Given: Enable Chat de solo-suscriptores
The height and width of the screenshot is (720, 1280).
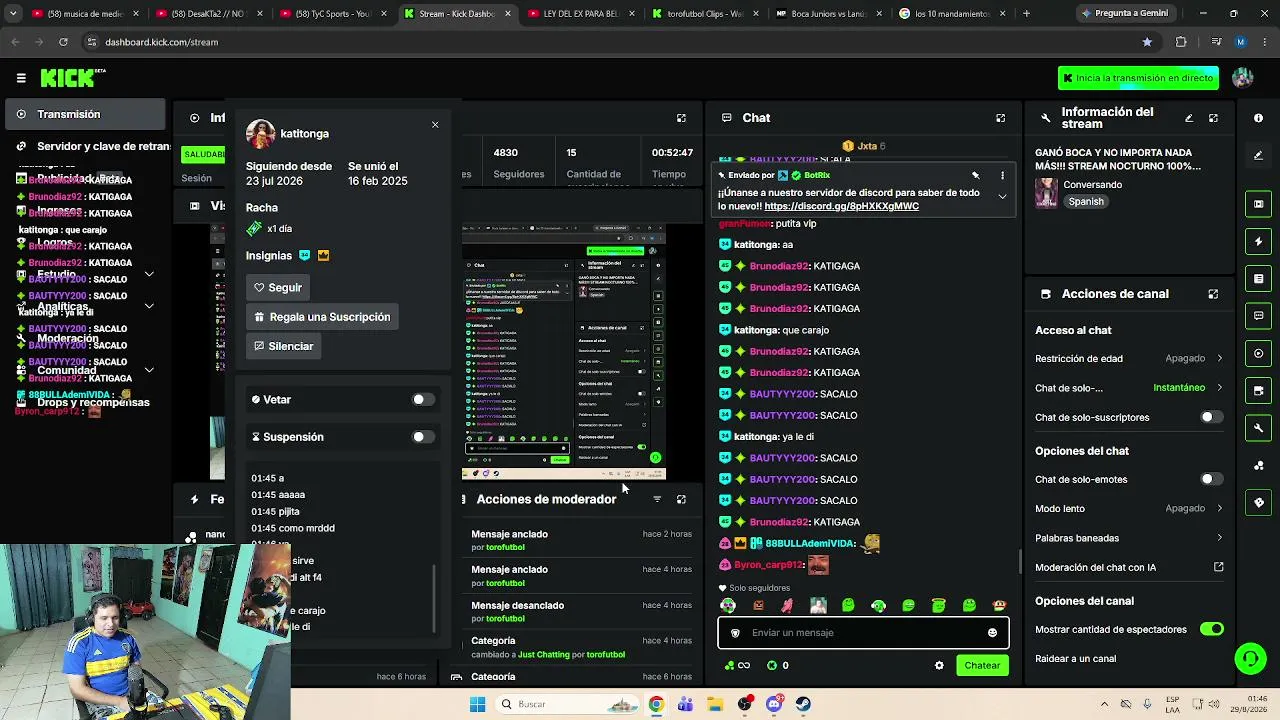Looking at the screenshot, I should coord(1211,417).
